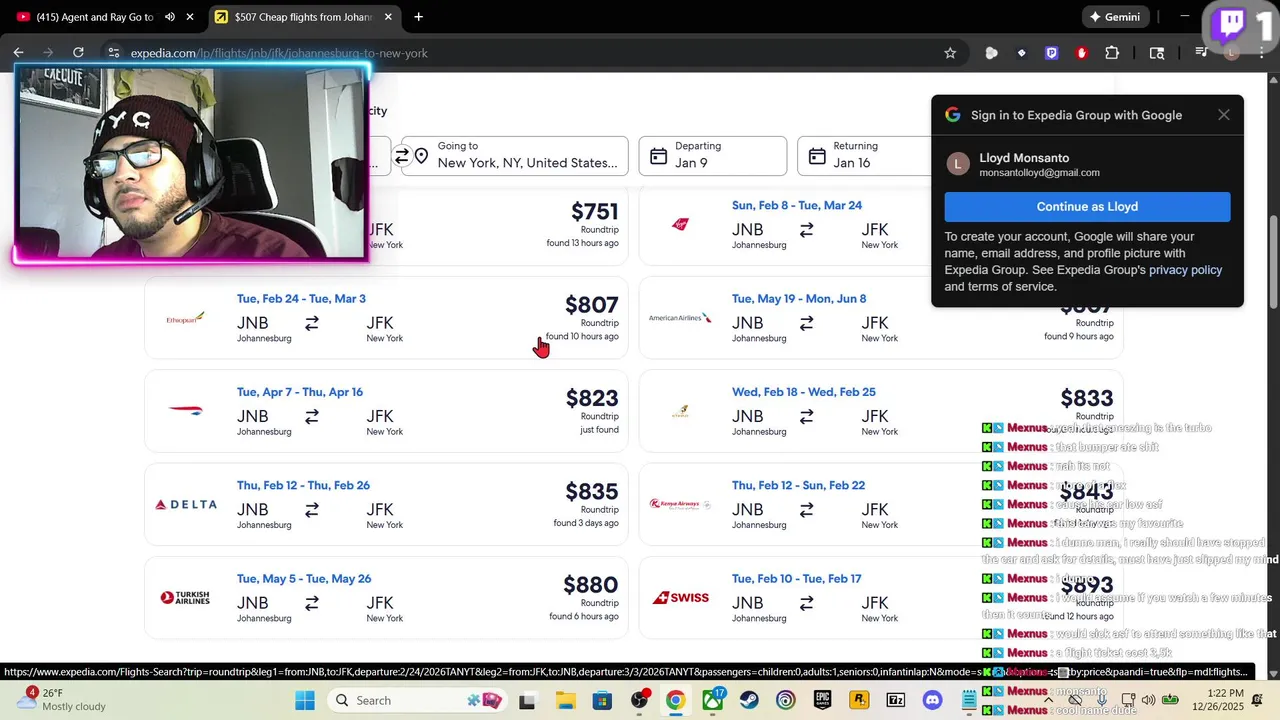The image size is (1280, 720).
Task: Click the address bar URL
Action: point(279,53)
